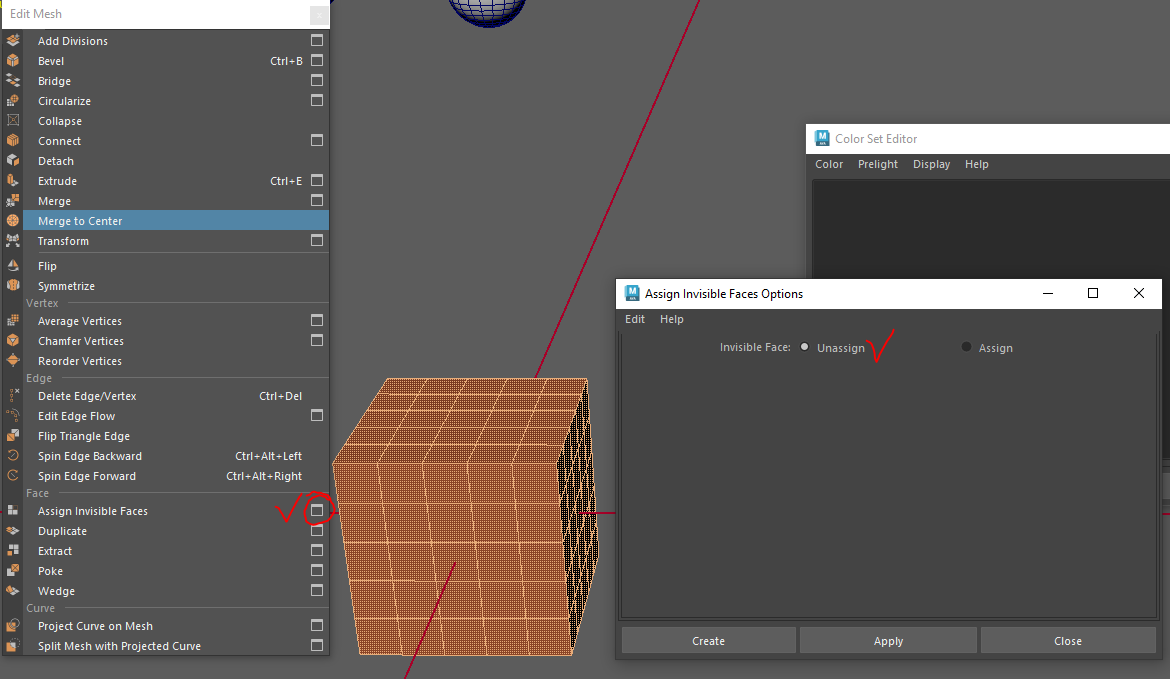Click the Spin Edge Forward icon
Viewport: 1170px width, 679px height.
click(13, 476)
